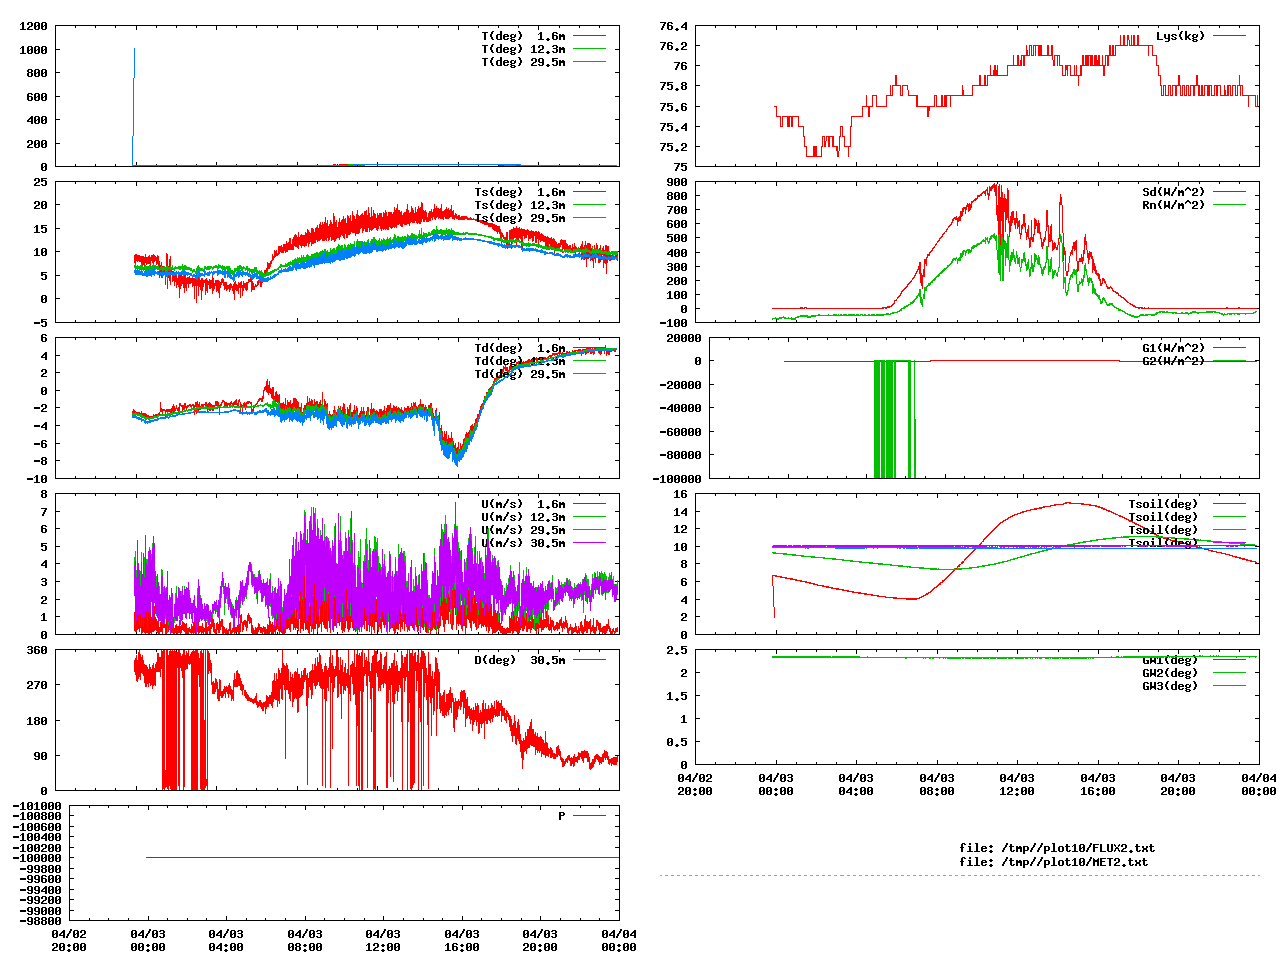Click the "360" tick on wind direction plot
This screenshot has width=1280, height=960.
(x=37, y=650)
